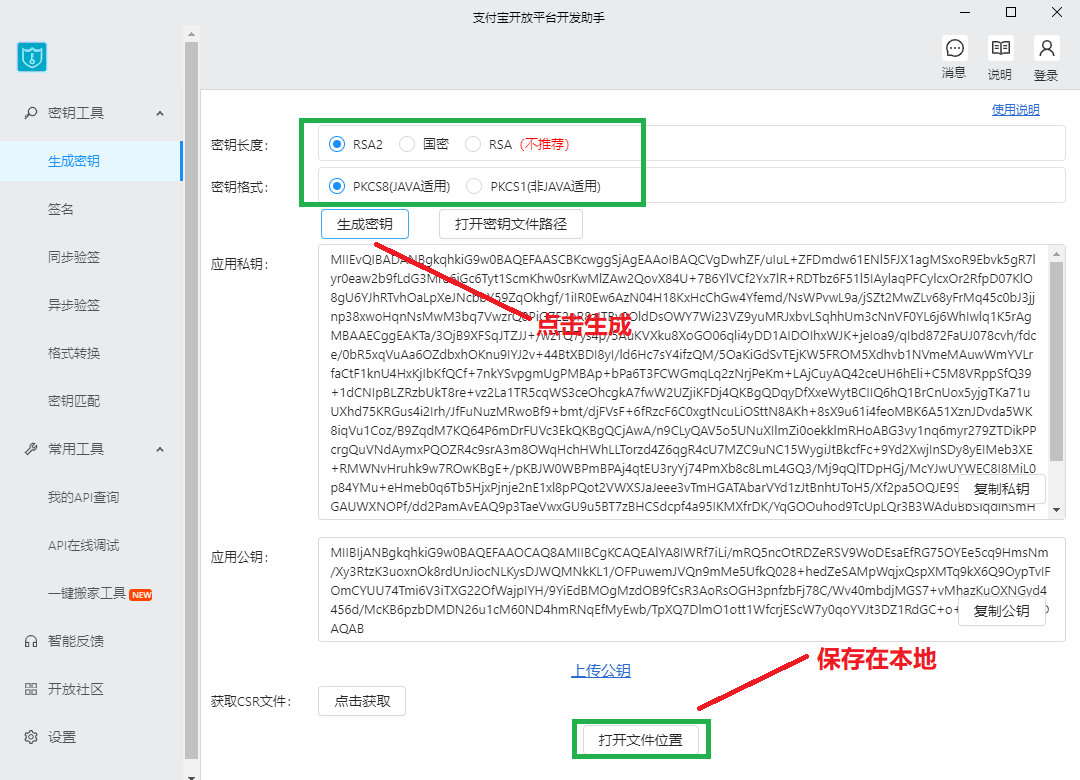Click the sidebar scrollbar down arrow
Screen dimensions: 1080x780
(x=191, y=776)
